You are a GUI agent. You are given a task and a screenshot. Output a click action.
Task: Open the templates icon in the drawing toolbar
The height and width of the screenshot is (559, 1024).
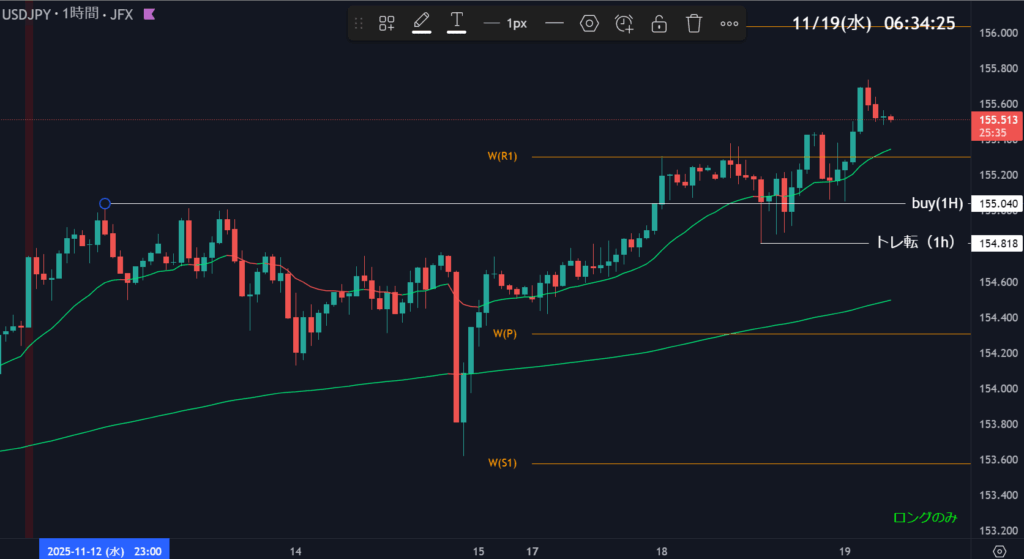(x=386, y=24)
